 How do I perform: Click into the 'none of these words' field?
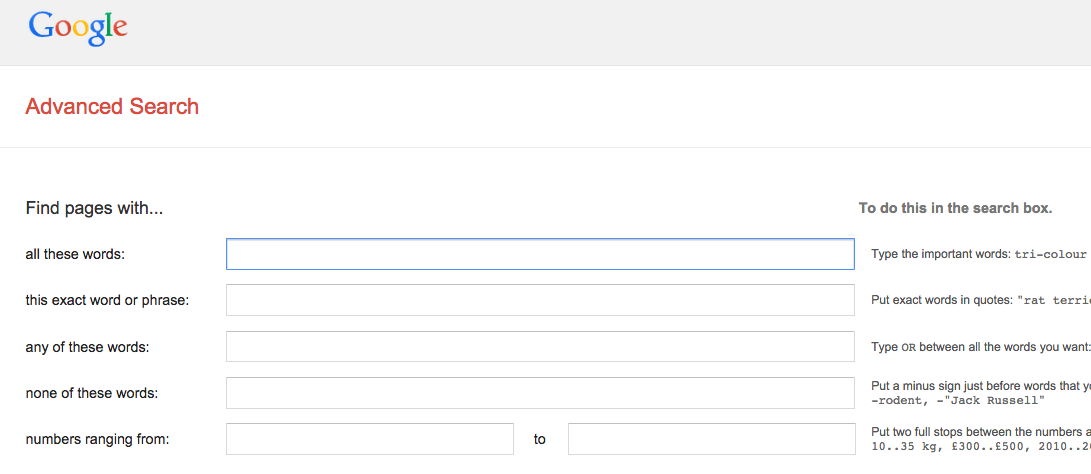[540, 393]
